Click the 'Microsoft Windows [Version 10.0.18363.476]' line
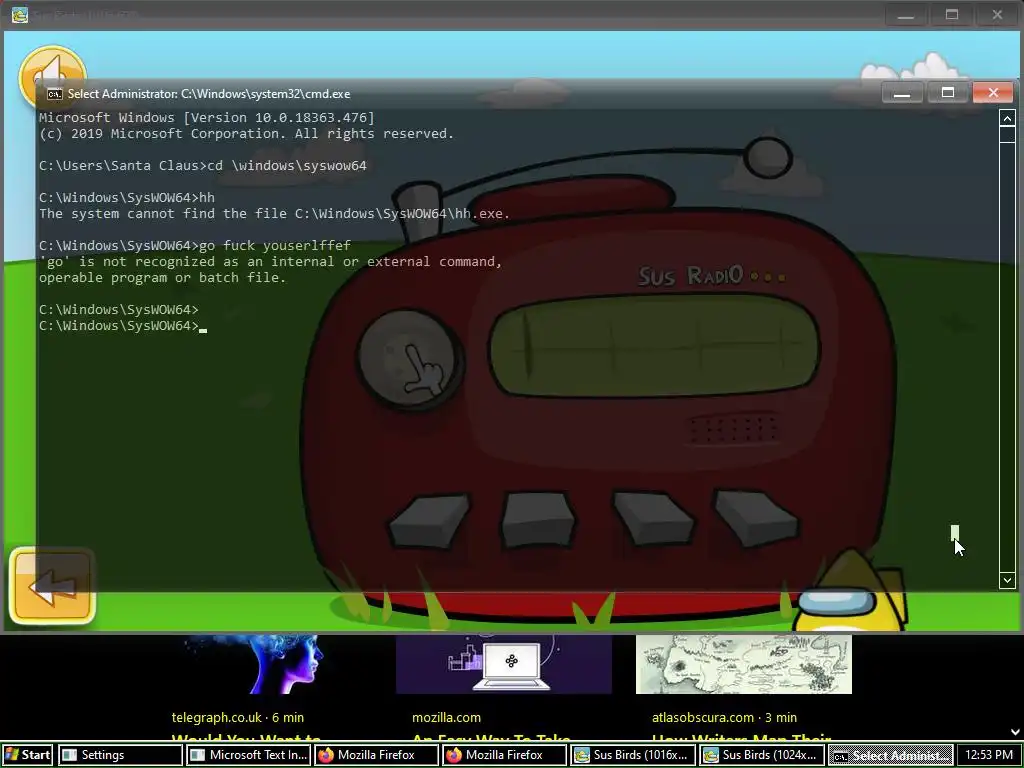 click(x=206, y=118)
